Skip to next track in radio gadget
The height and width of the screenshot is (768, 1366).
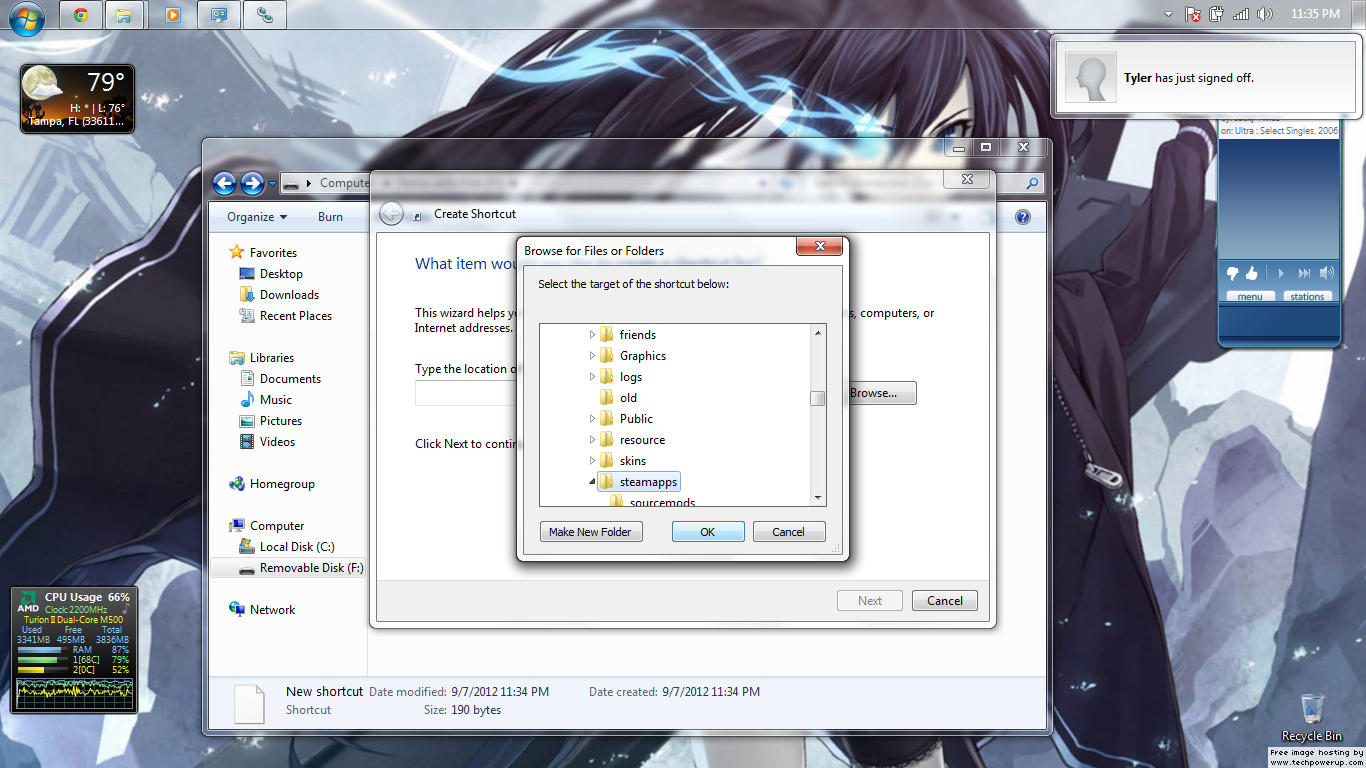point(1304,273)
